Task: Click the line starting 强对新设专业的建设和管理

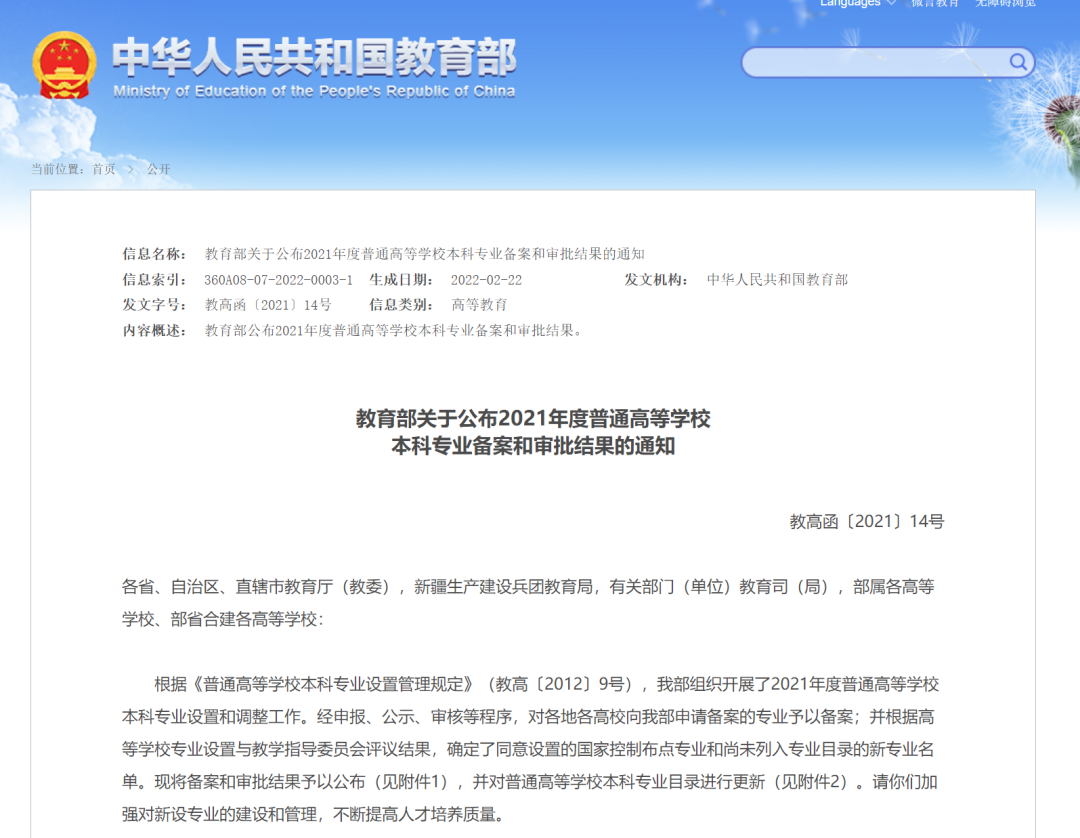Action: pos(314,815)
